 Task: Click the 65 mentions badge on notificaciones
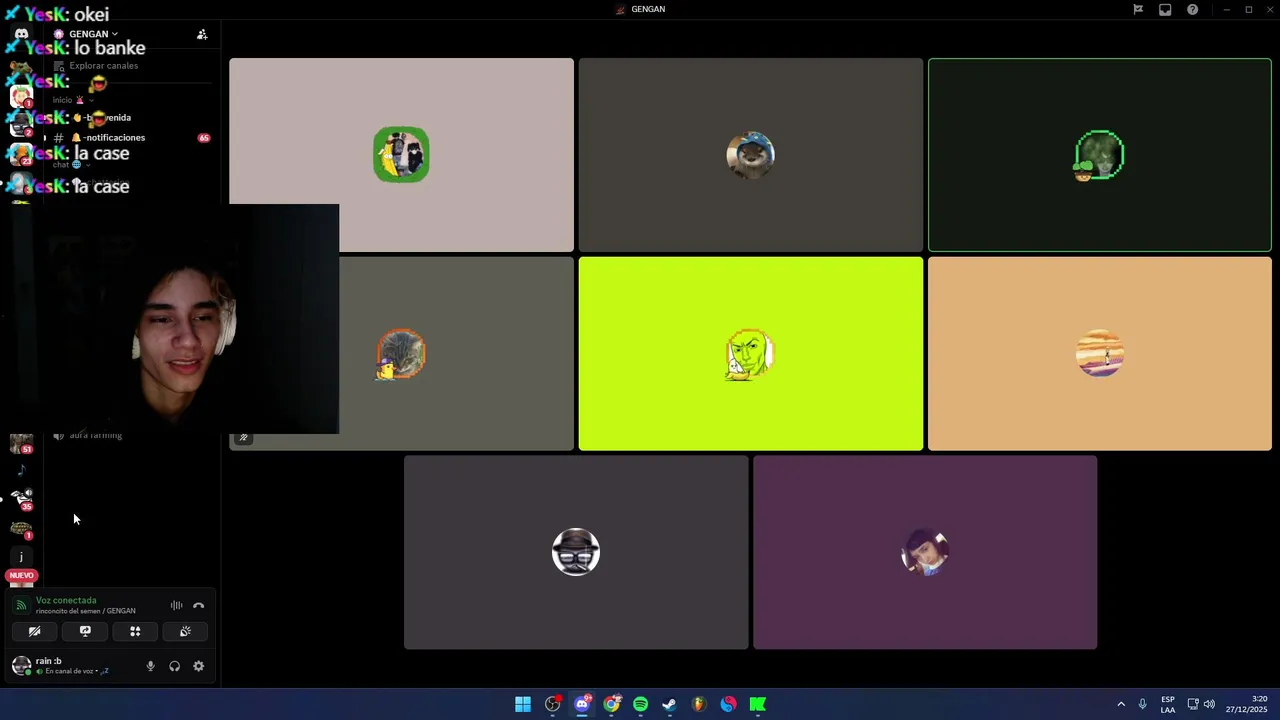click(x=204, y=138)
